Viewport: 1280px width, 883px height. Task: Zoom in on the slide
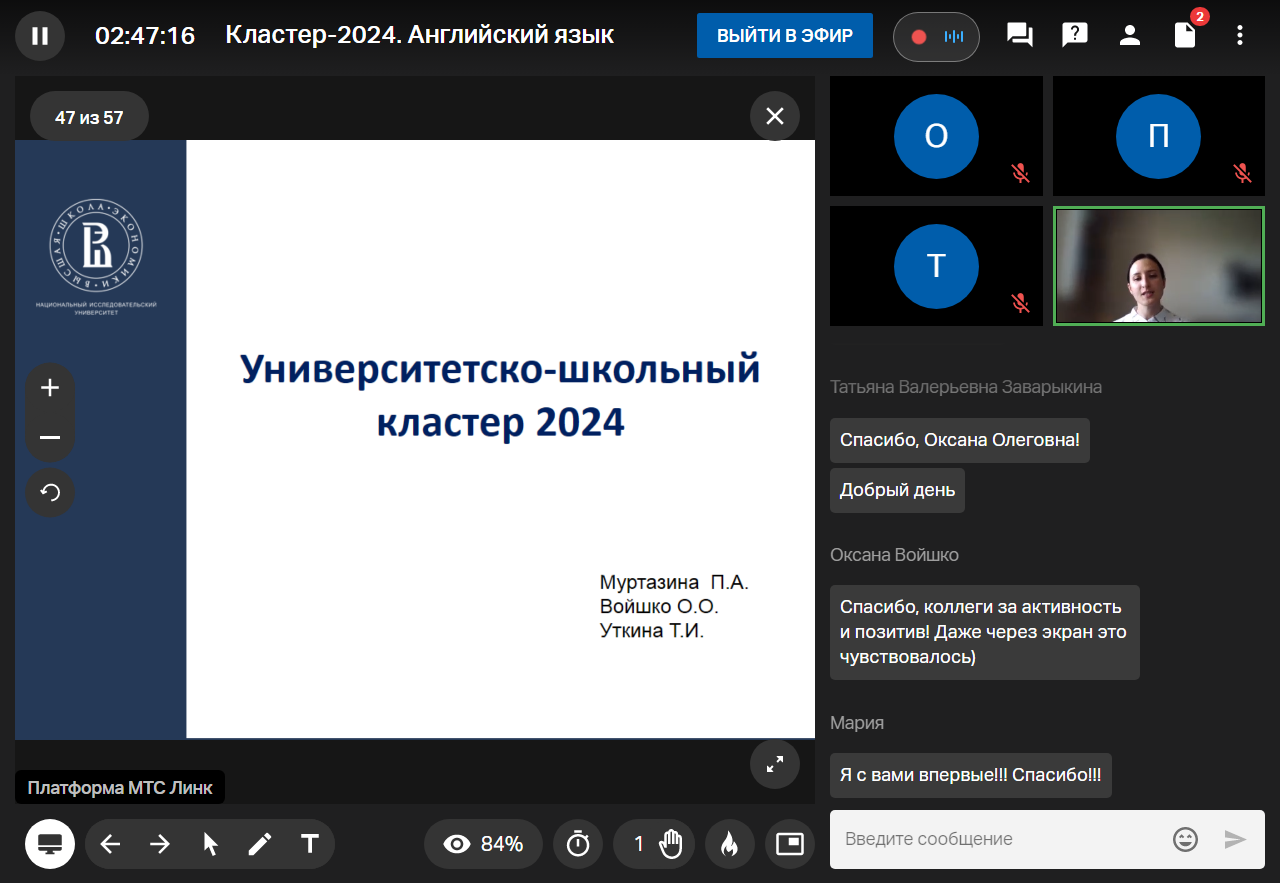50,388
